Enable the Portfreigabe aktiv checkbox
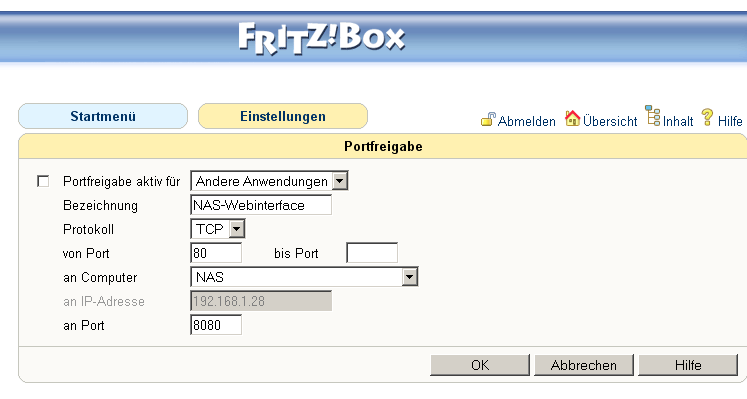747x399 pixels. tap(43, 181)
